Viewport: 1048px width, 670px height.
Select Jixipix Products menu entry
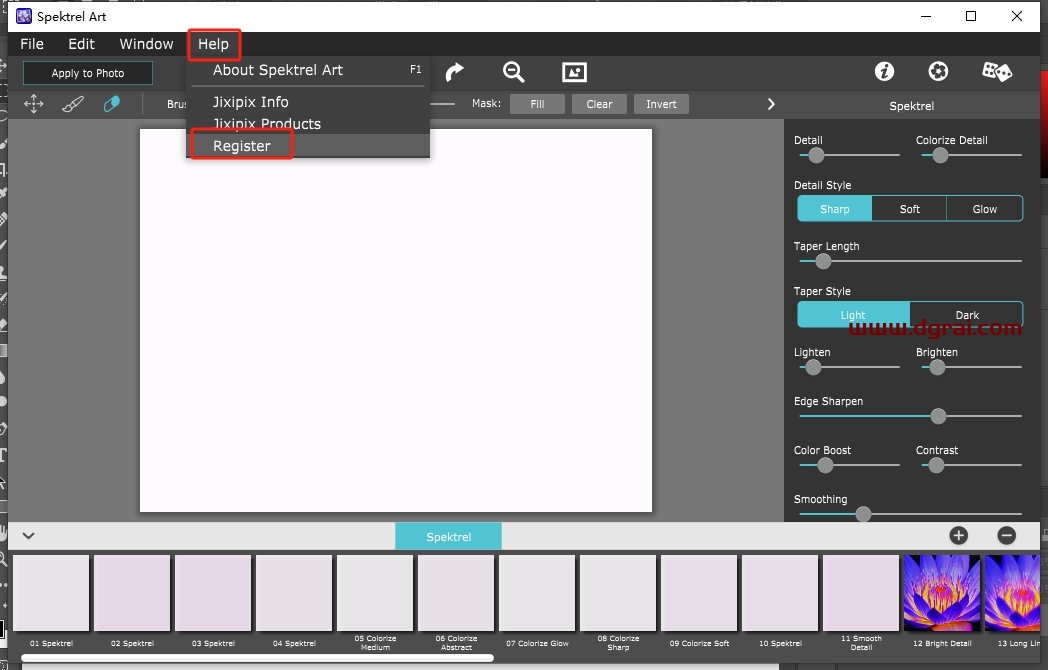pos(307,124)
